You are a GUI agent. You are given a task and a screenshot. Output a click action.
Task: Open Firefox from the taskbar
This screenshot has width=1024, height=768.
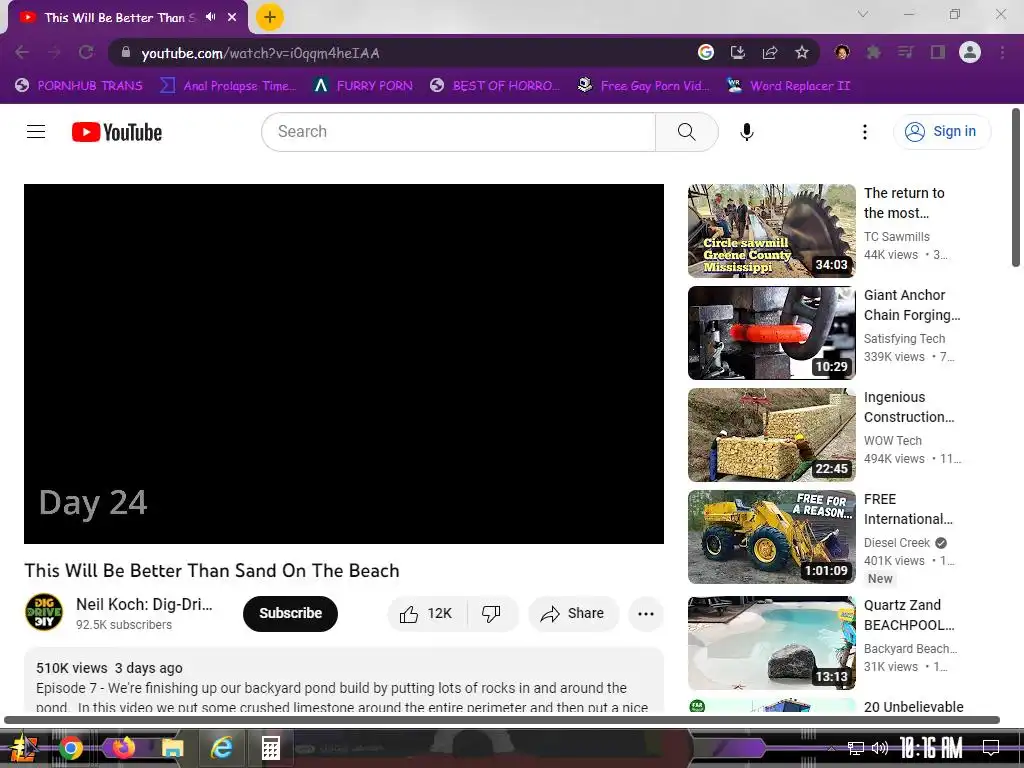(x=123, y=747)
